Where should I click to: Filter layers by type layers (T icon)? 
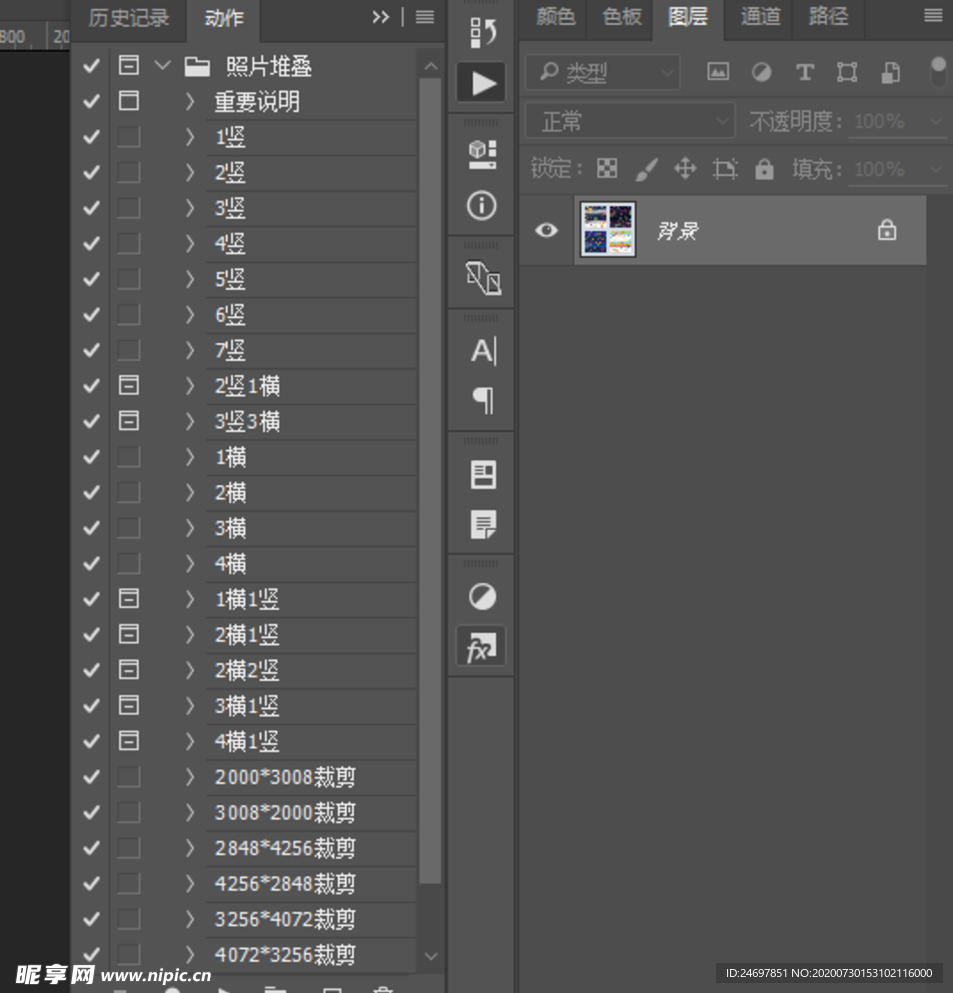point(804,72)
